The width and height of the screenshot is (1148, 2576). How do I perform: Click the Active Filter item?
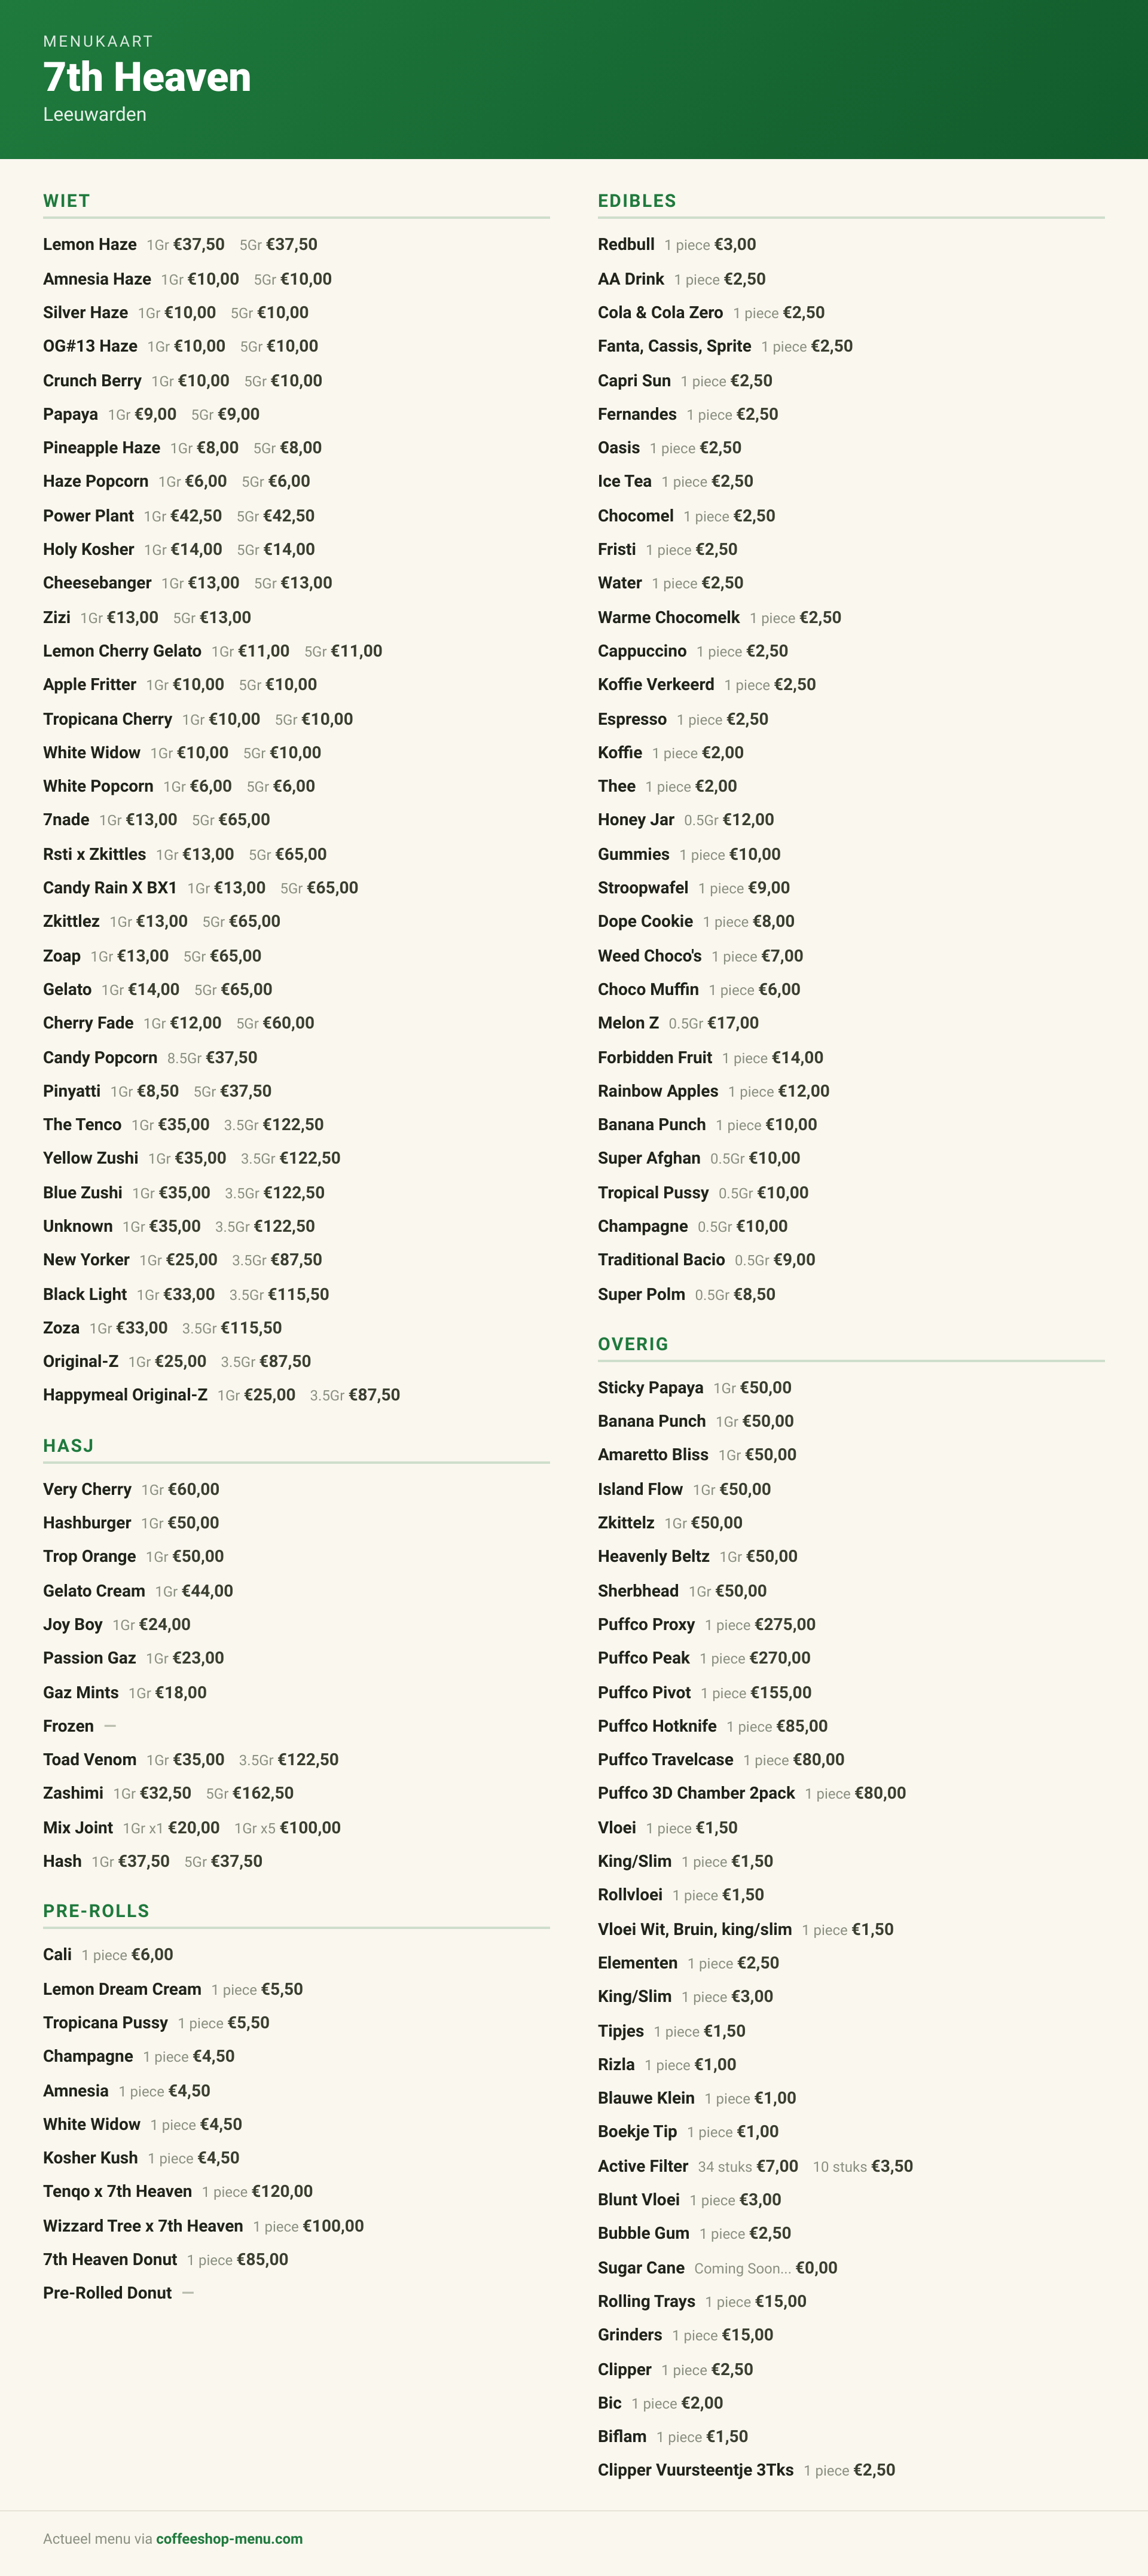point(755,2166)
